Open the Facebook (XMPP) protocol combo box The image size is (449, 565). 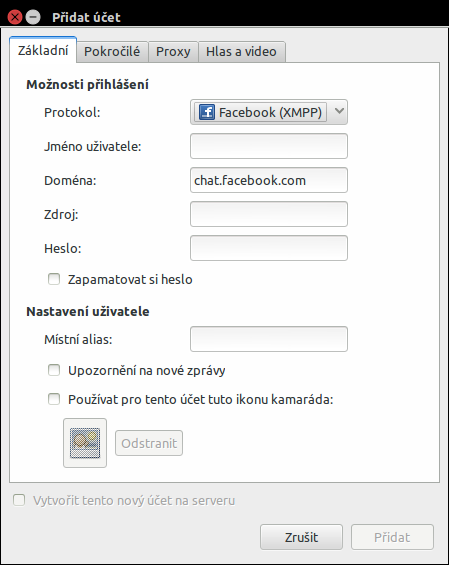(x=269, y=112)
